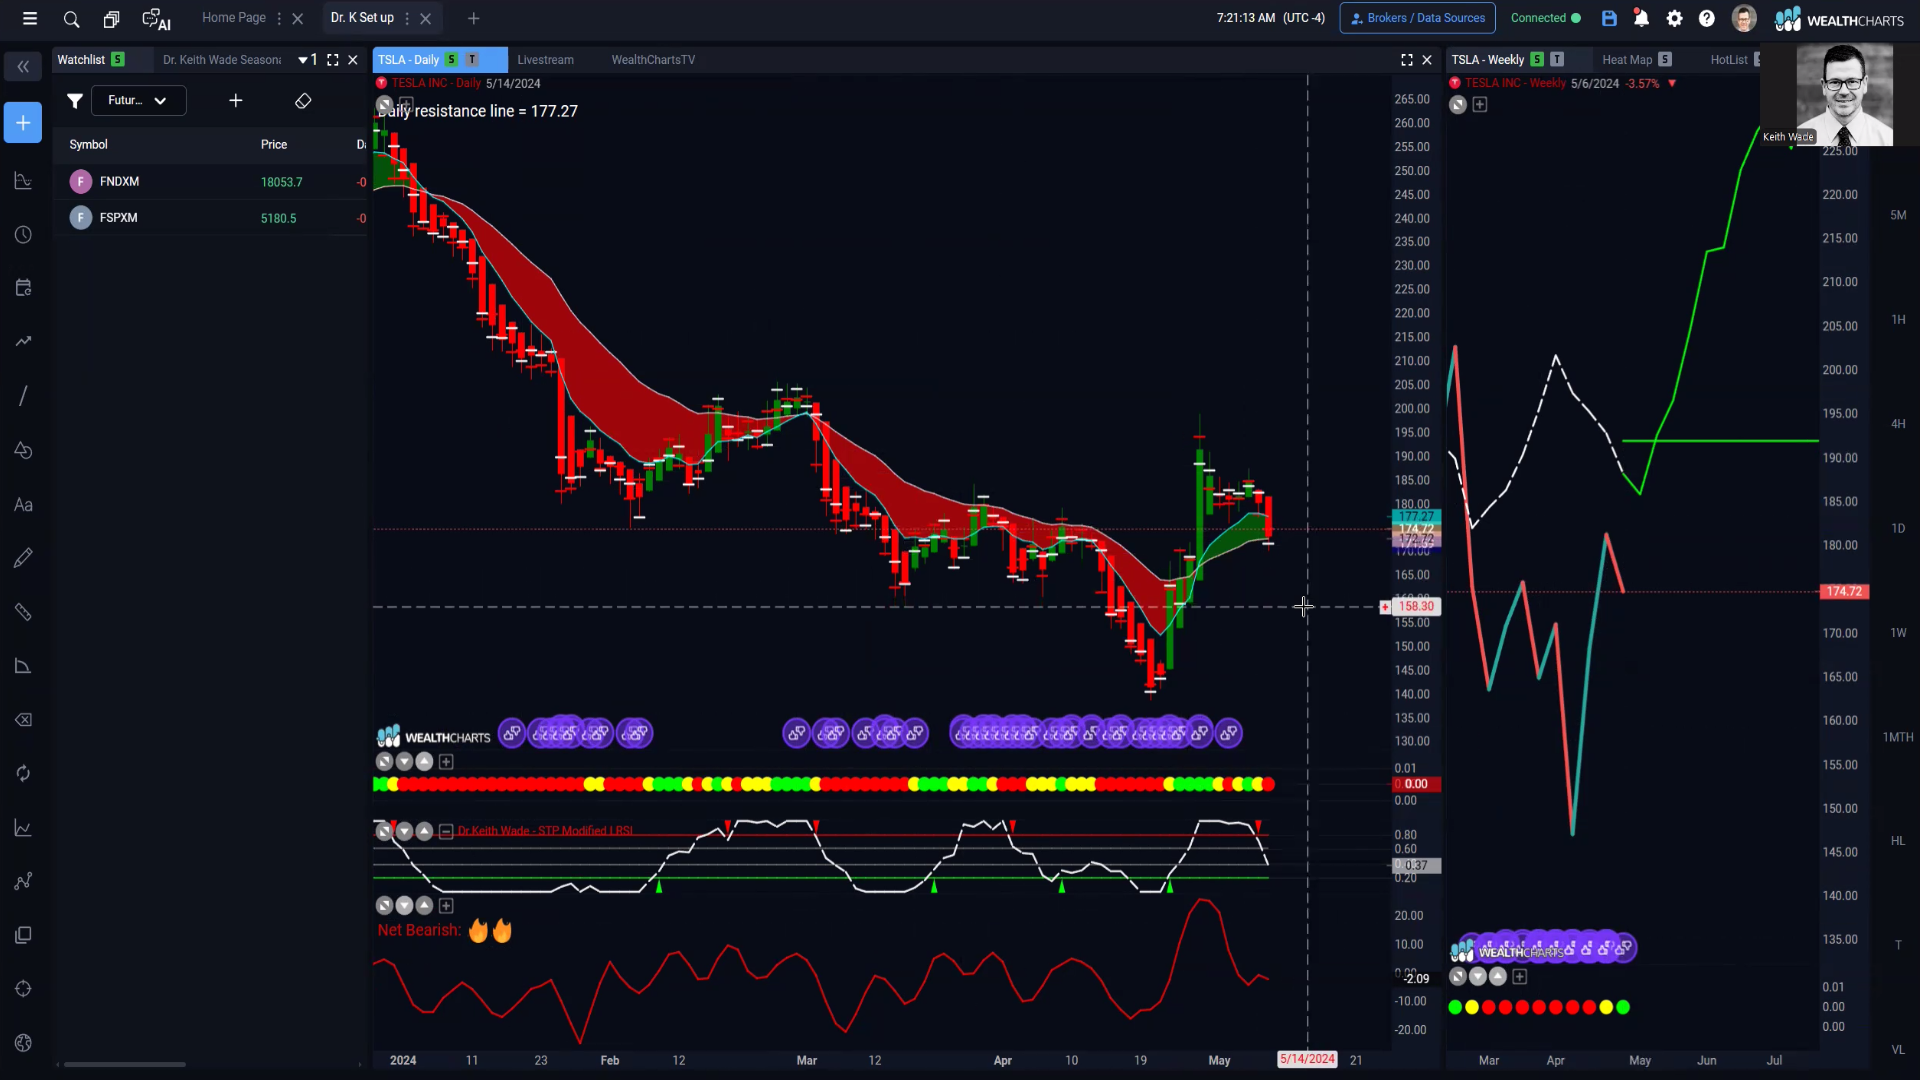Maximize the Watchlist panel
The width and height of the screenshot is (1920, 1080).
pyautogui.click(x=333, y=60)
